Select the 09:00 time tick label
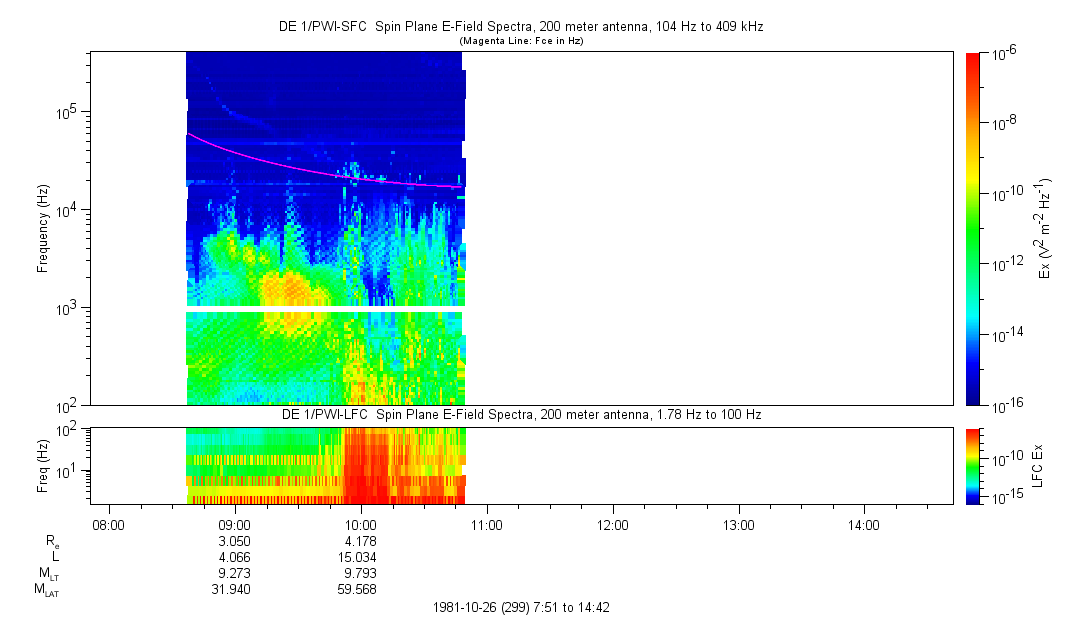Screen dimensions: 1083x620 pyautogui.click(x=235, y=525)
